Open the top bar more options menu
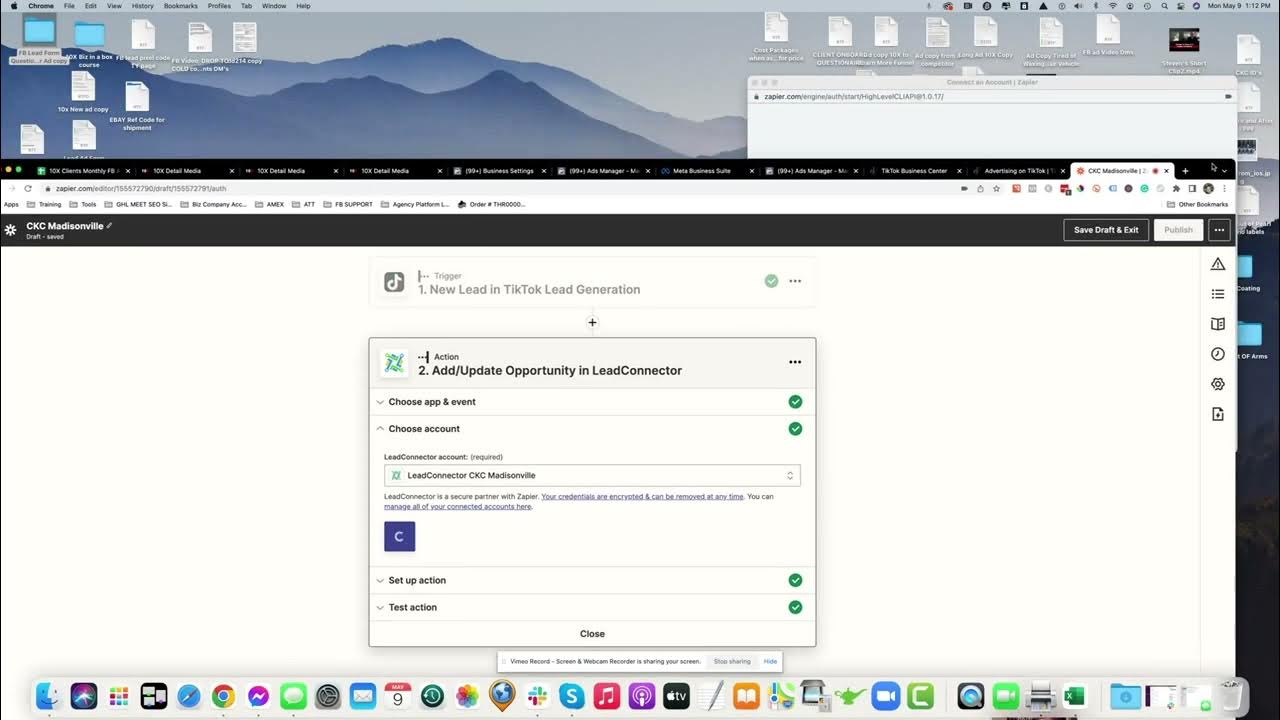 [1219, 230]
